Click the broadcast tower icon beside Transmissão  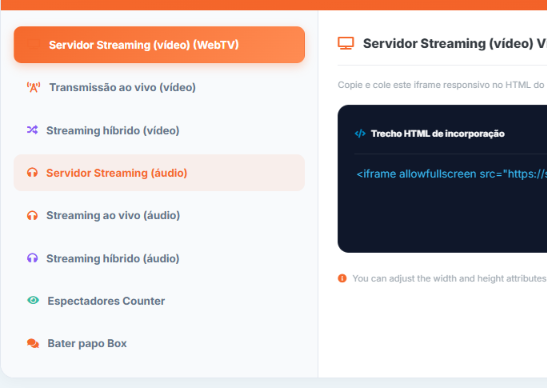[33, 87]
